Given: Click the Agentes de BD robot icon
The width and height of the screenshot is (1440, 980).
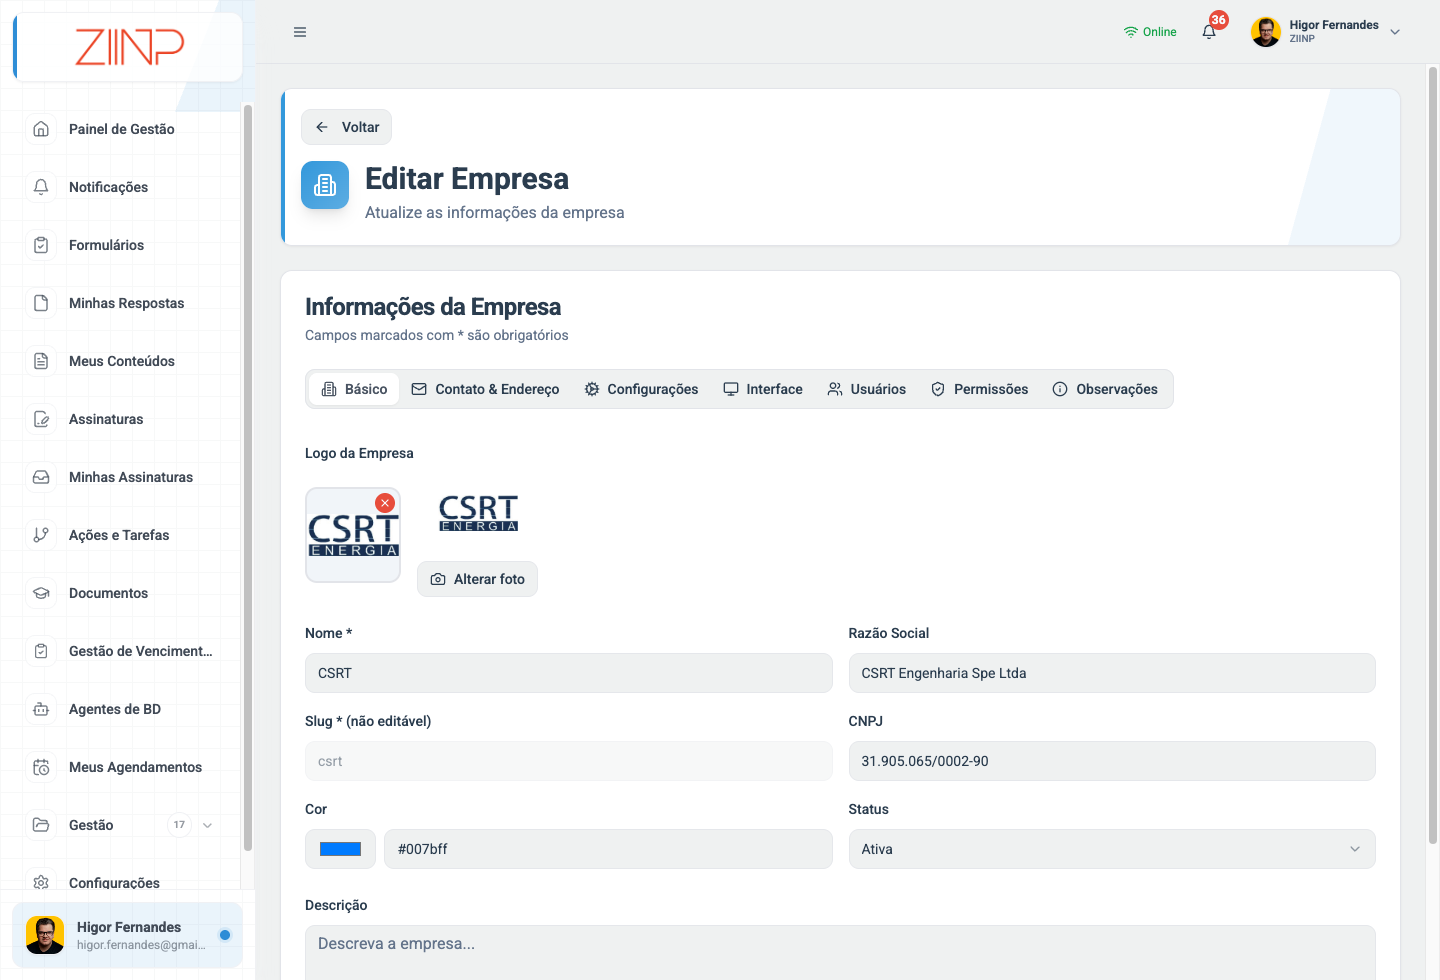Looking at the screenshot, I should [x=41, y=709].
